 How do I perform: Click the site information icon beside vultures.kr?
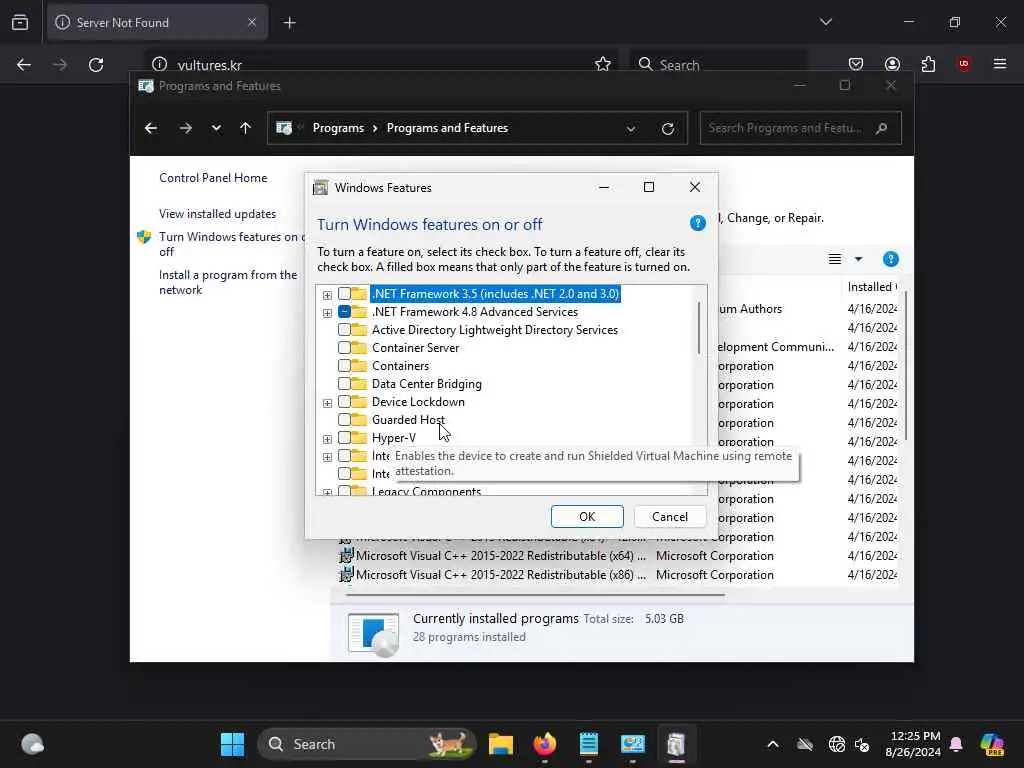tap(159, 64)
